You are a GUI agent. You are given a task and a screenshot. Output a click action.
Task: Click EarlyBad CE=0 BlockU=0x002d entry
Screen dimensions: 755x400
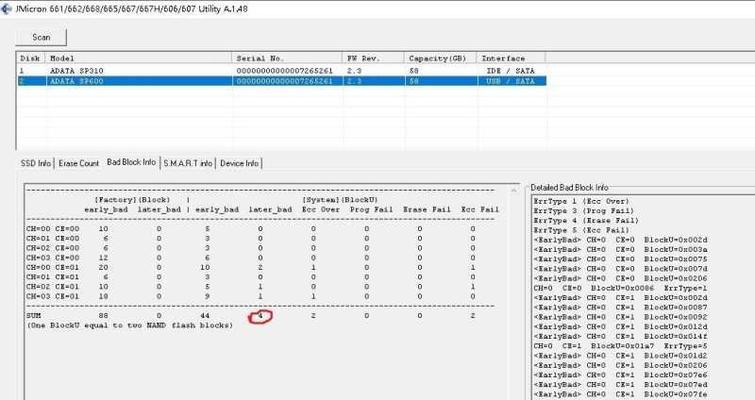[x=620, y=240]
